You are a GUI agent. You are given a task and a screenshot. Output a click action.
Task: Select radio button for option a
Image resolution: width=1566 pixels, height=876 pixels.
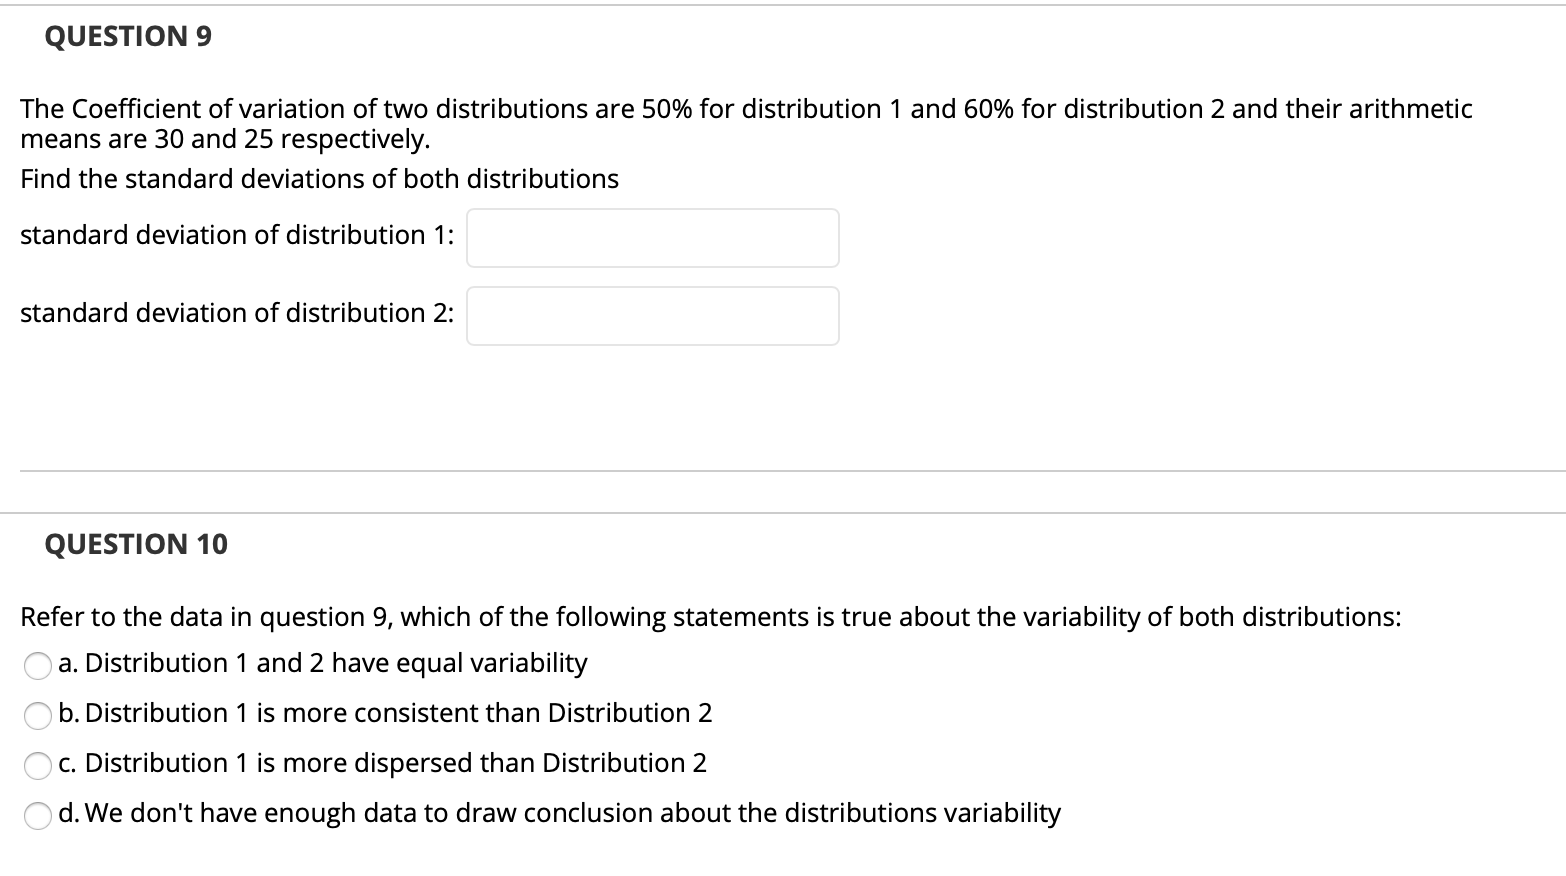[x=37, y=665]
